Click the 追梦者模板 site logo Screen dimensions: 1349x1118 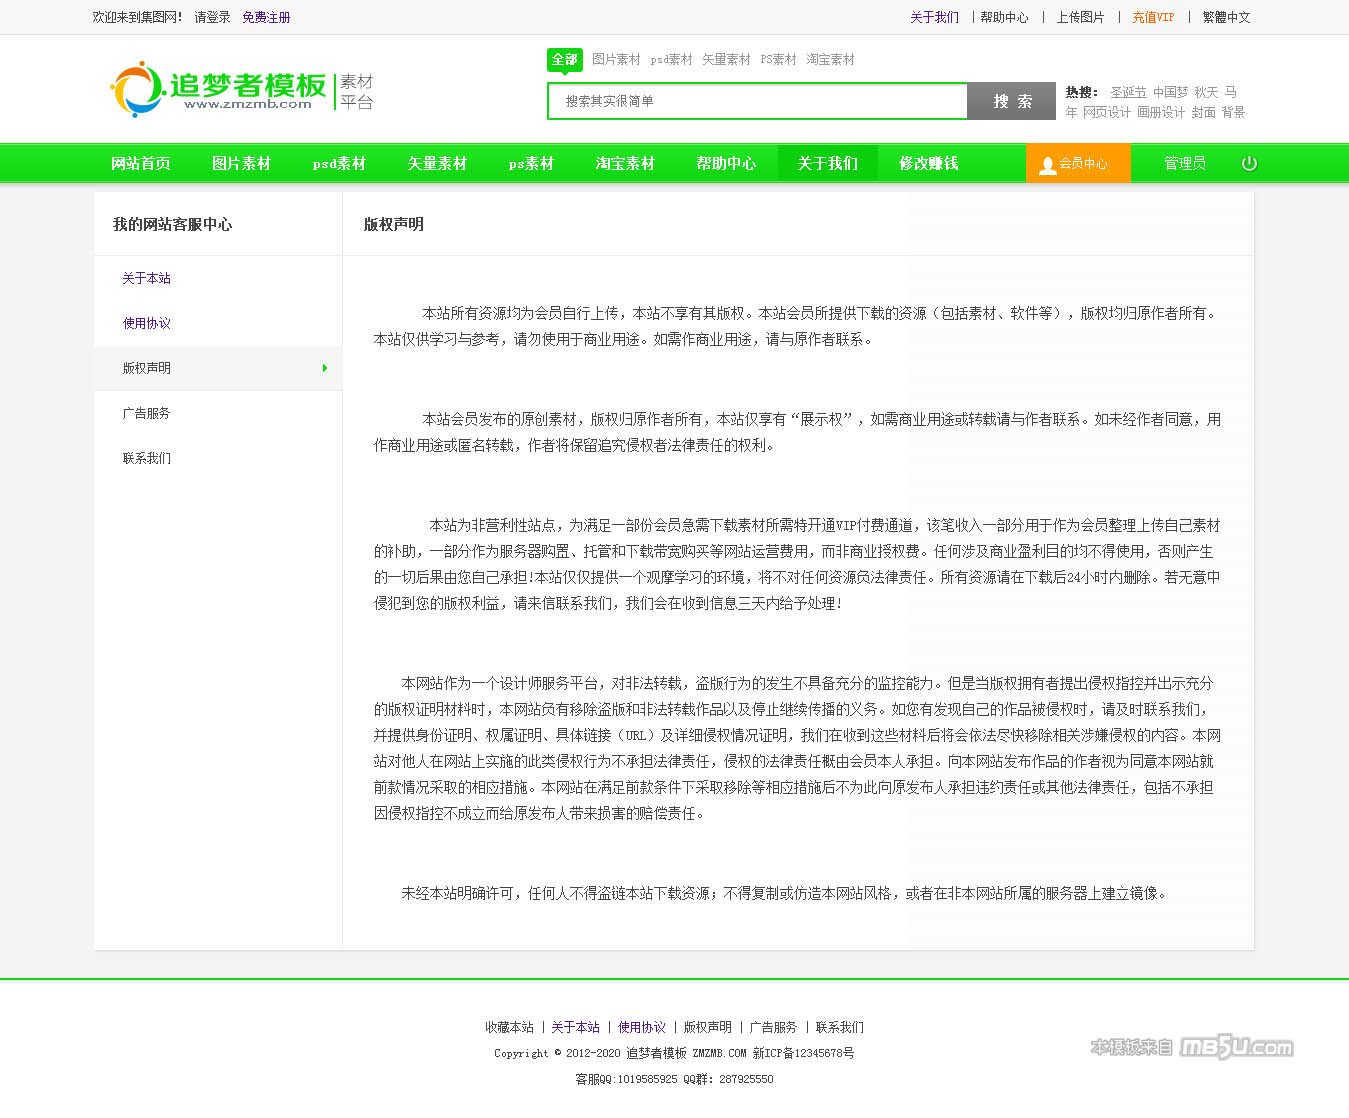click(x=240, y=90)
